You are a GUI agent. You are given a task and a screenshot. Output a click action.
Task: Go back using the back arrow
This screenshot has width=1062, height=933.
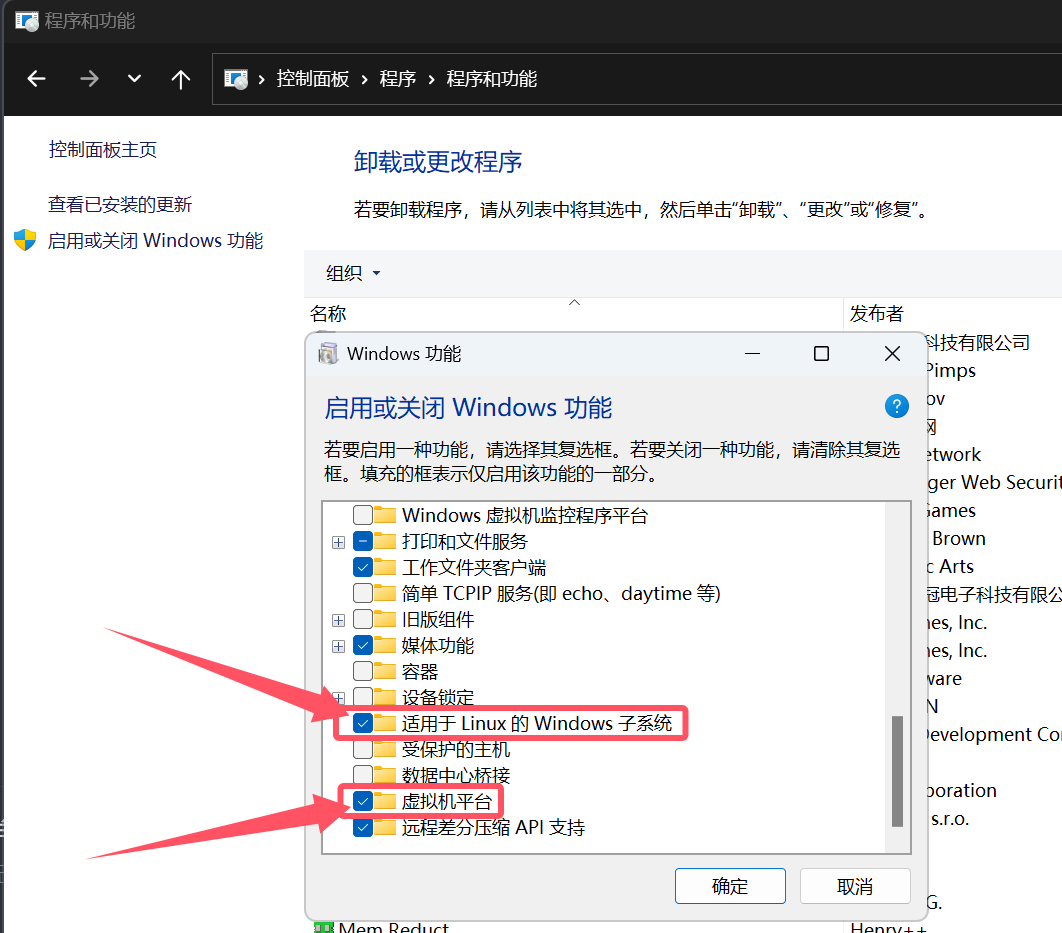(x=37, y=79)
